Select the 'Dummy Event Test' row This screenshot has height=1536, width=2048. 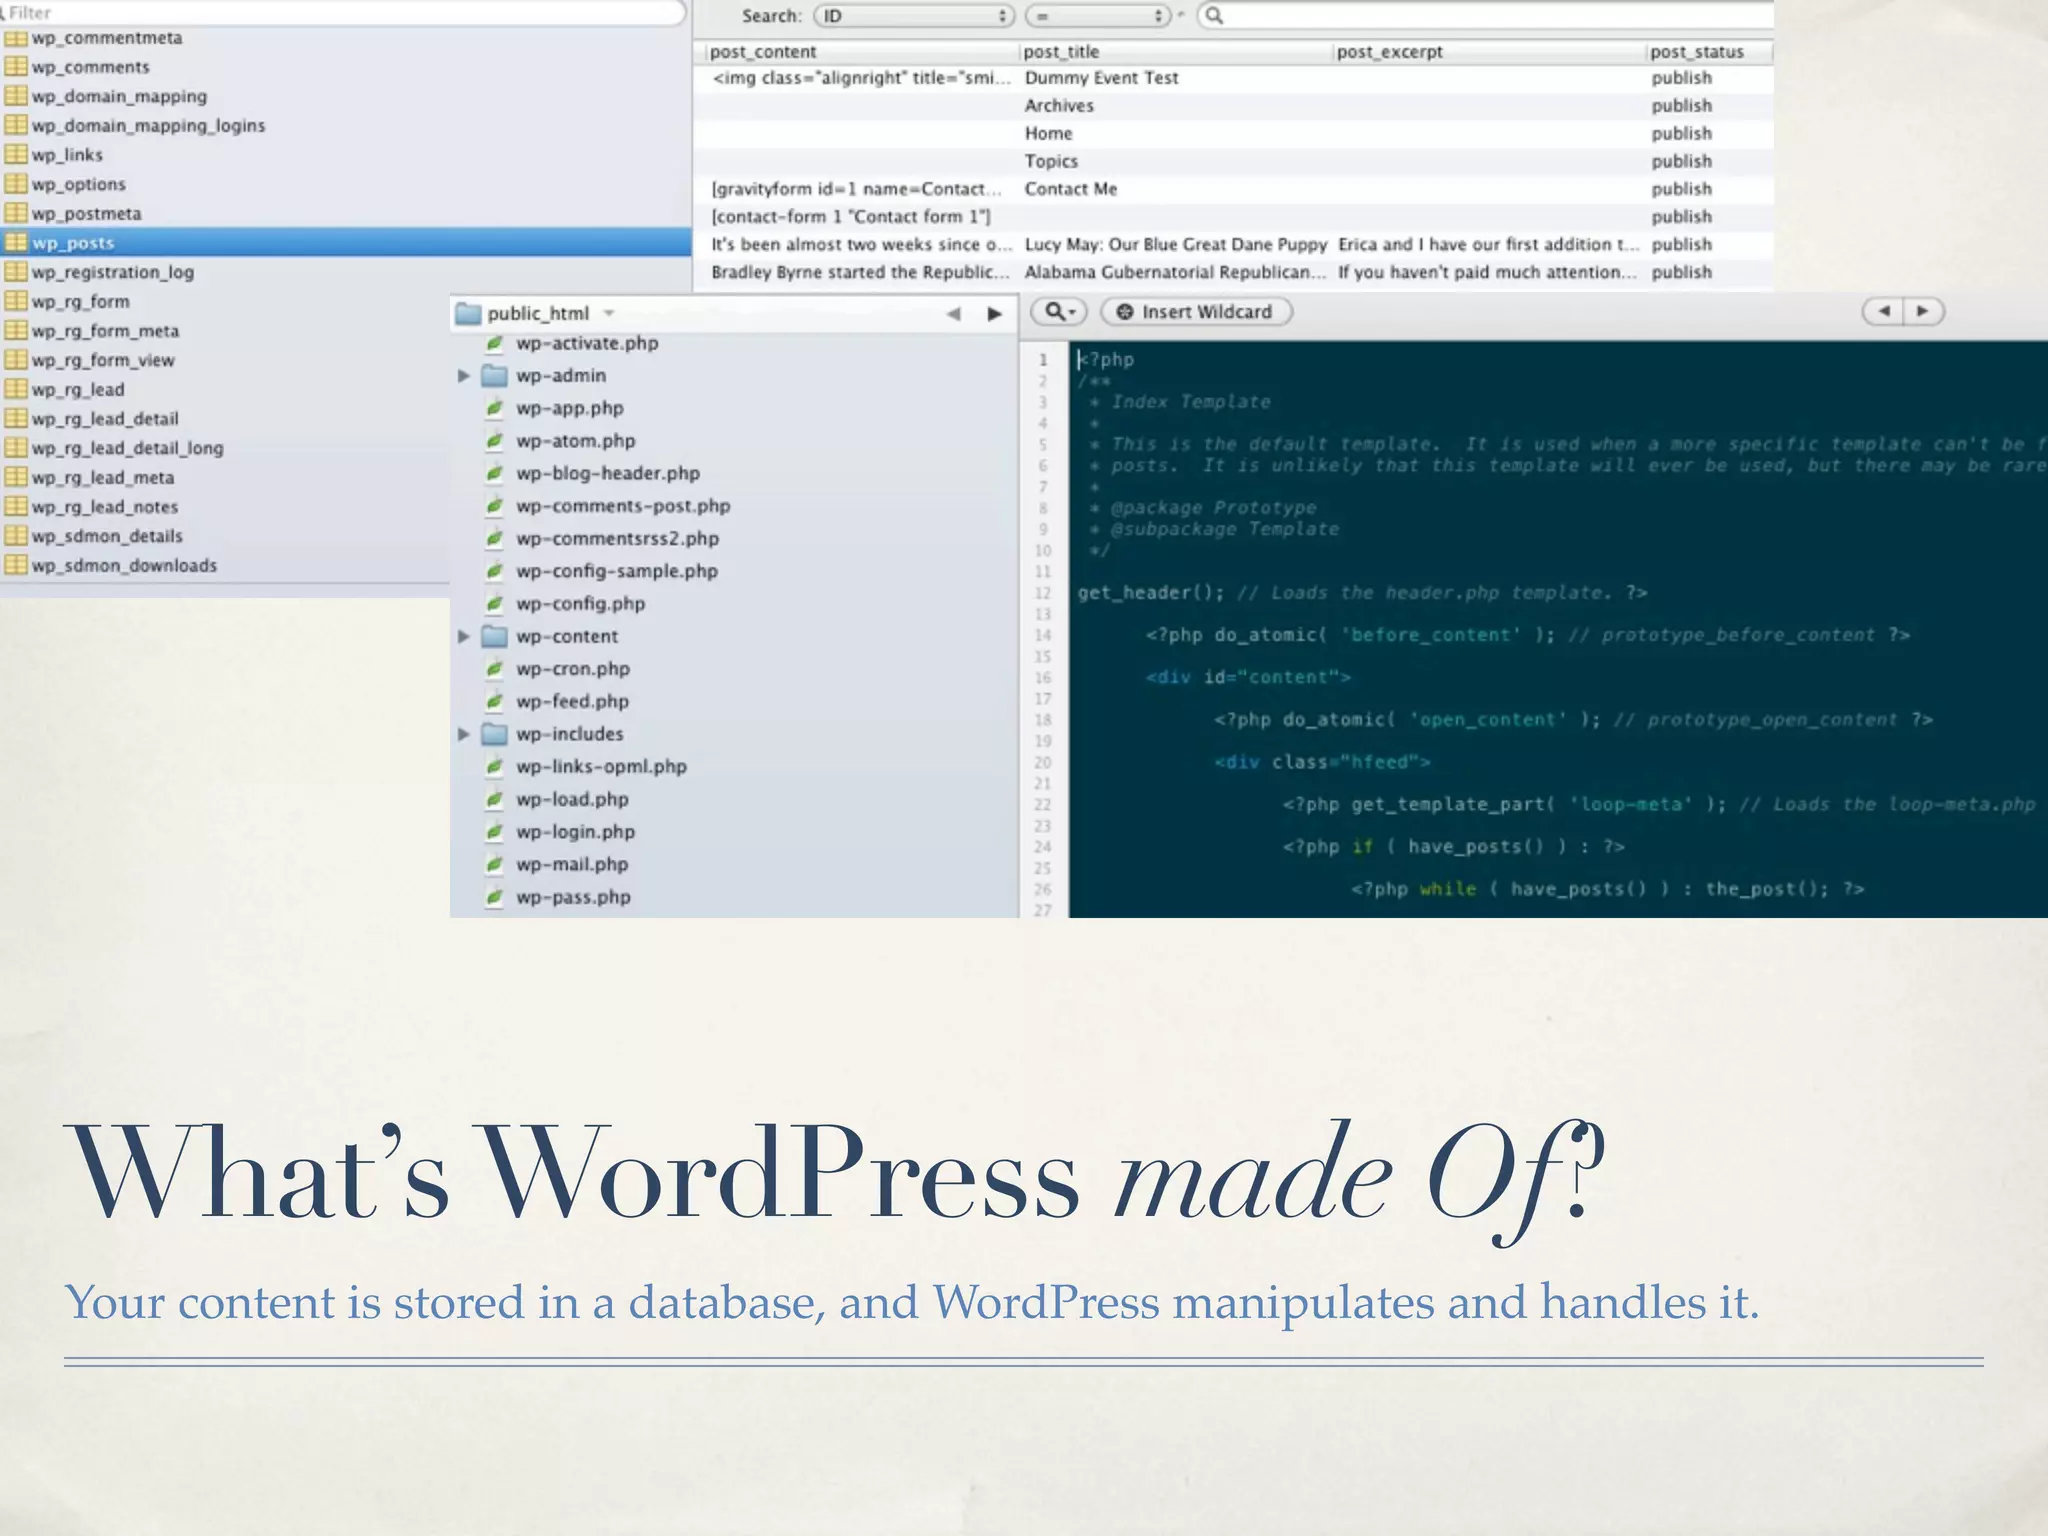(1233, 78)
